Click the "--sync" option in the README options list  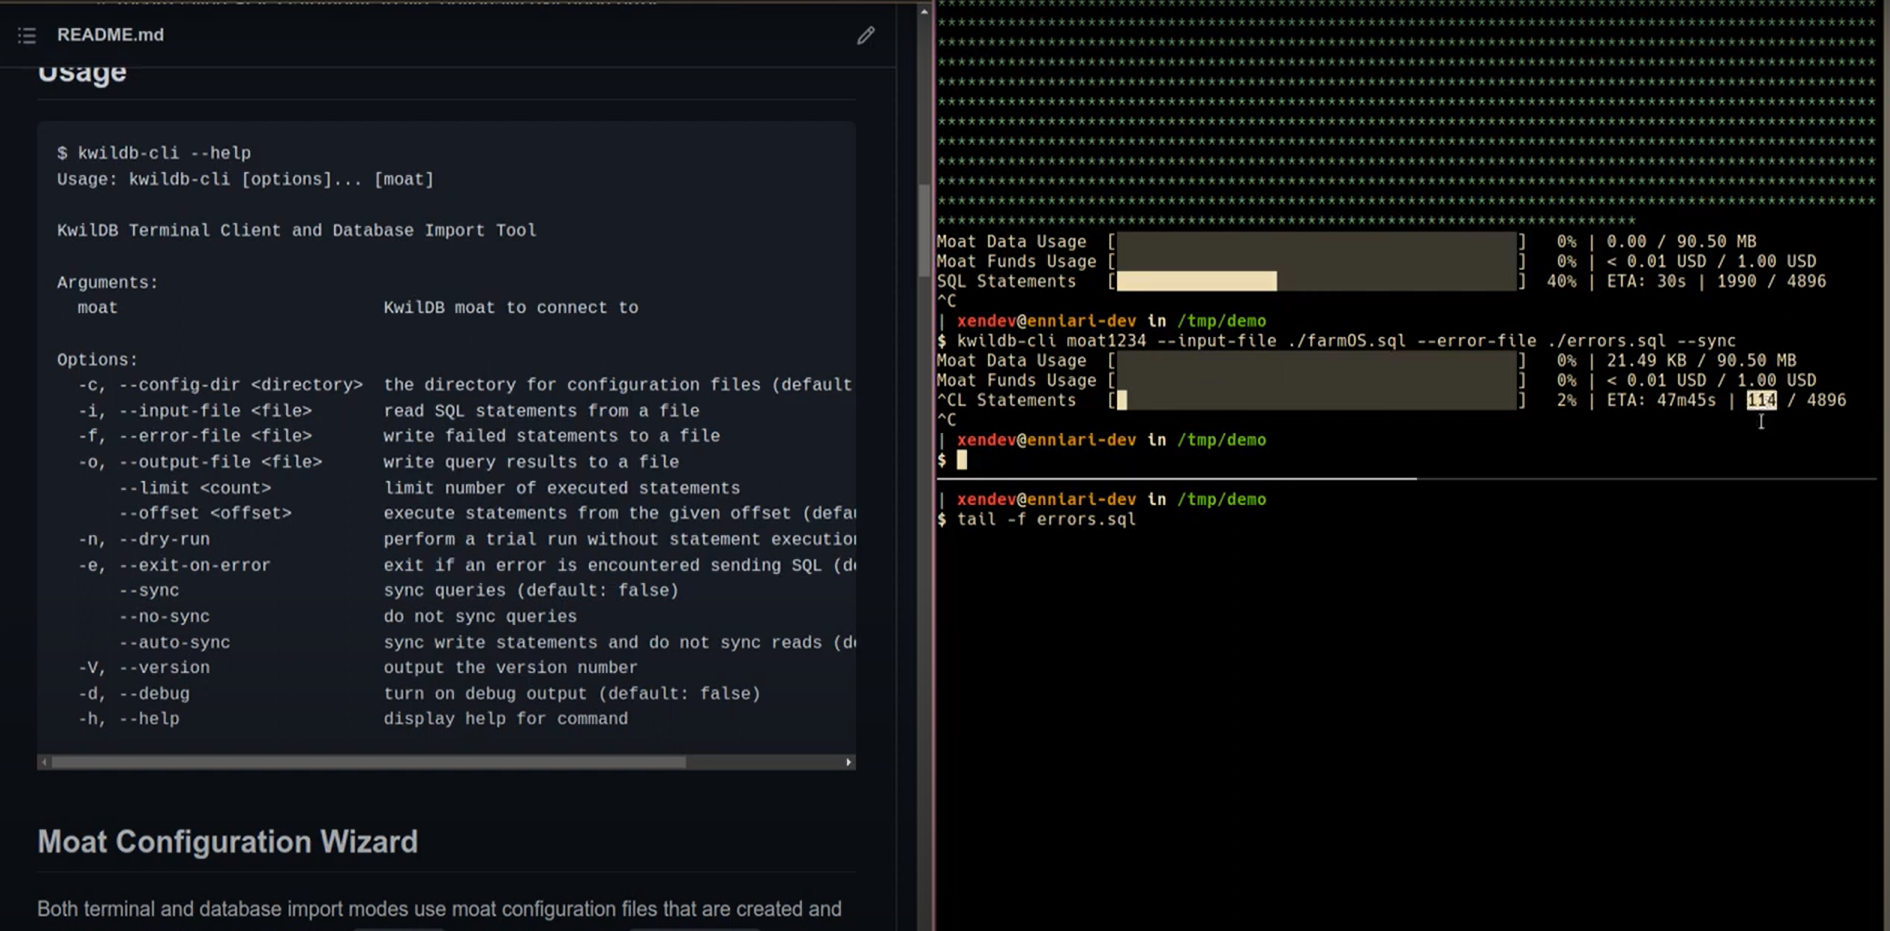pyautogui.click(x=149, y=590)
